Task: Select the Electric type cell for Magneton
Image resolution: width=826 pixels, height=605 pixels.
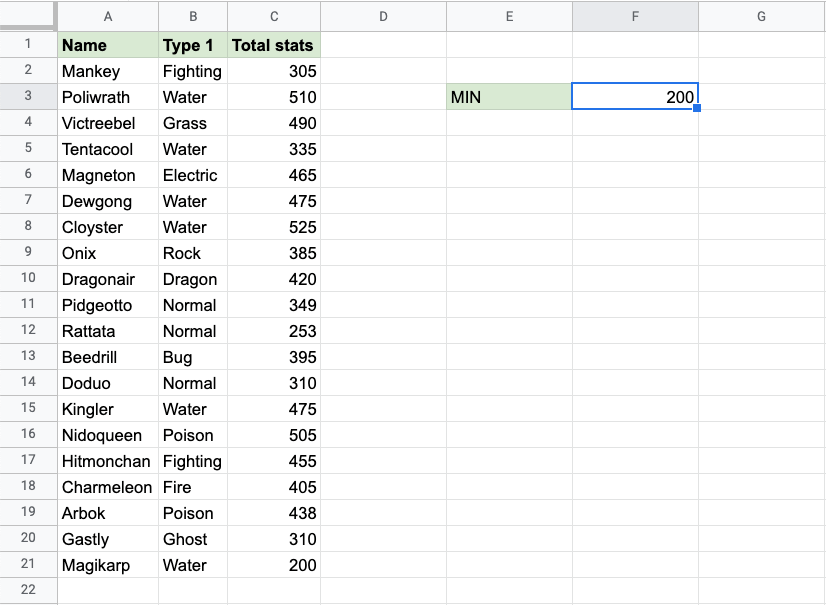Action: [x=193, y=175]
